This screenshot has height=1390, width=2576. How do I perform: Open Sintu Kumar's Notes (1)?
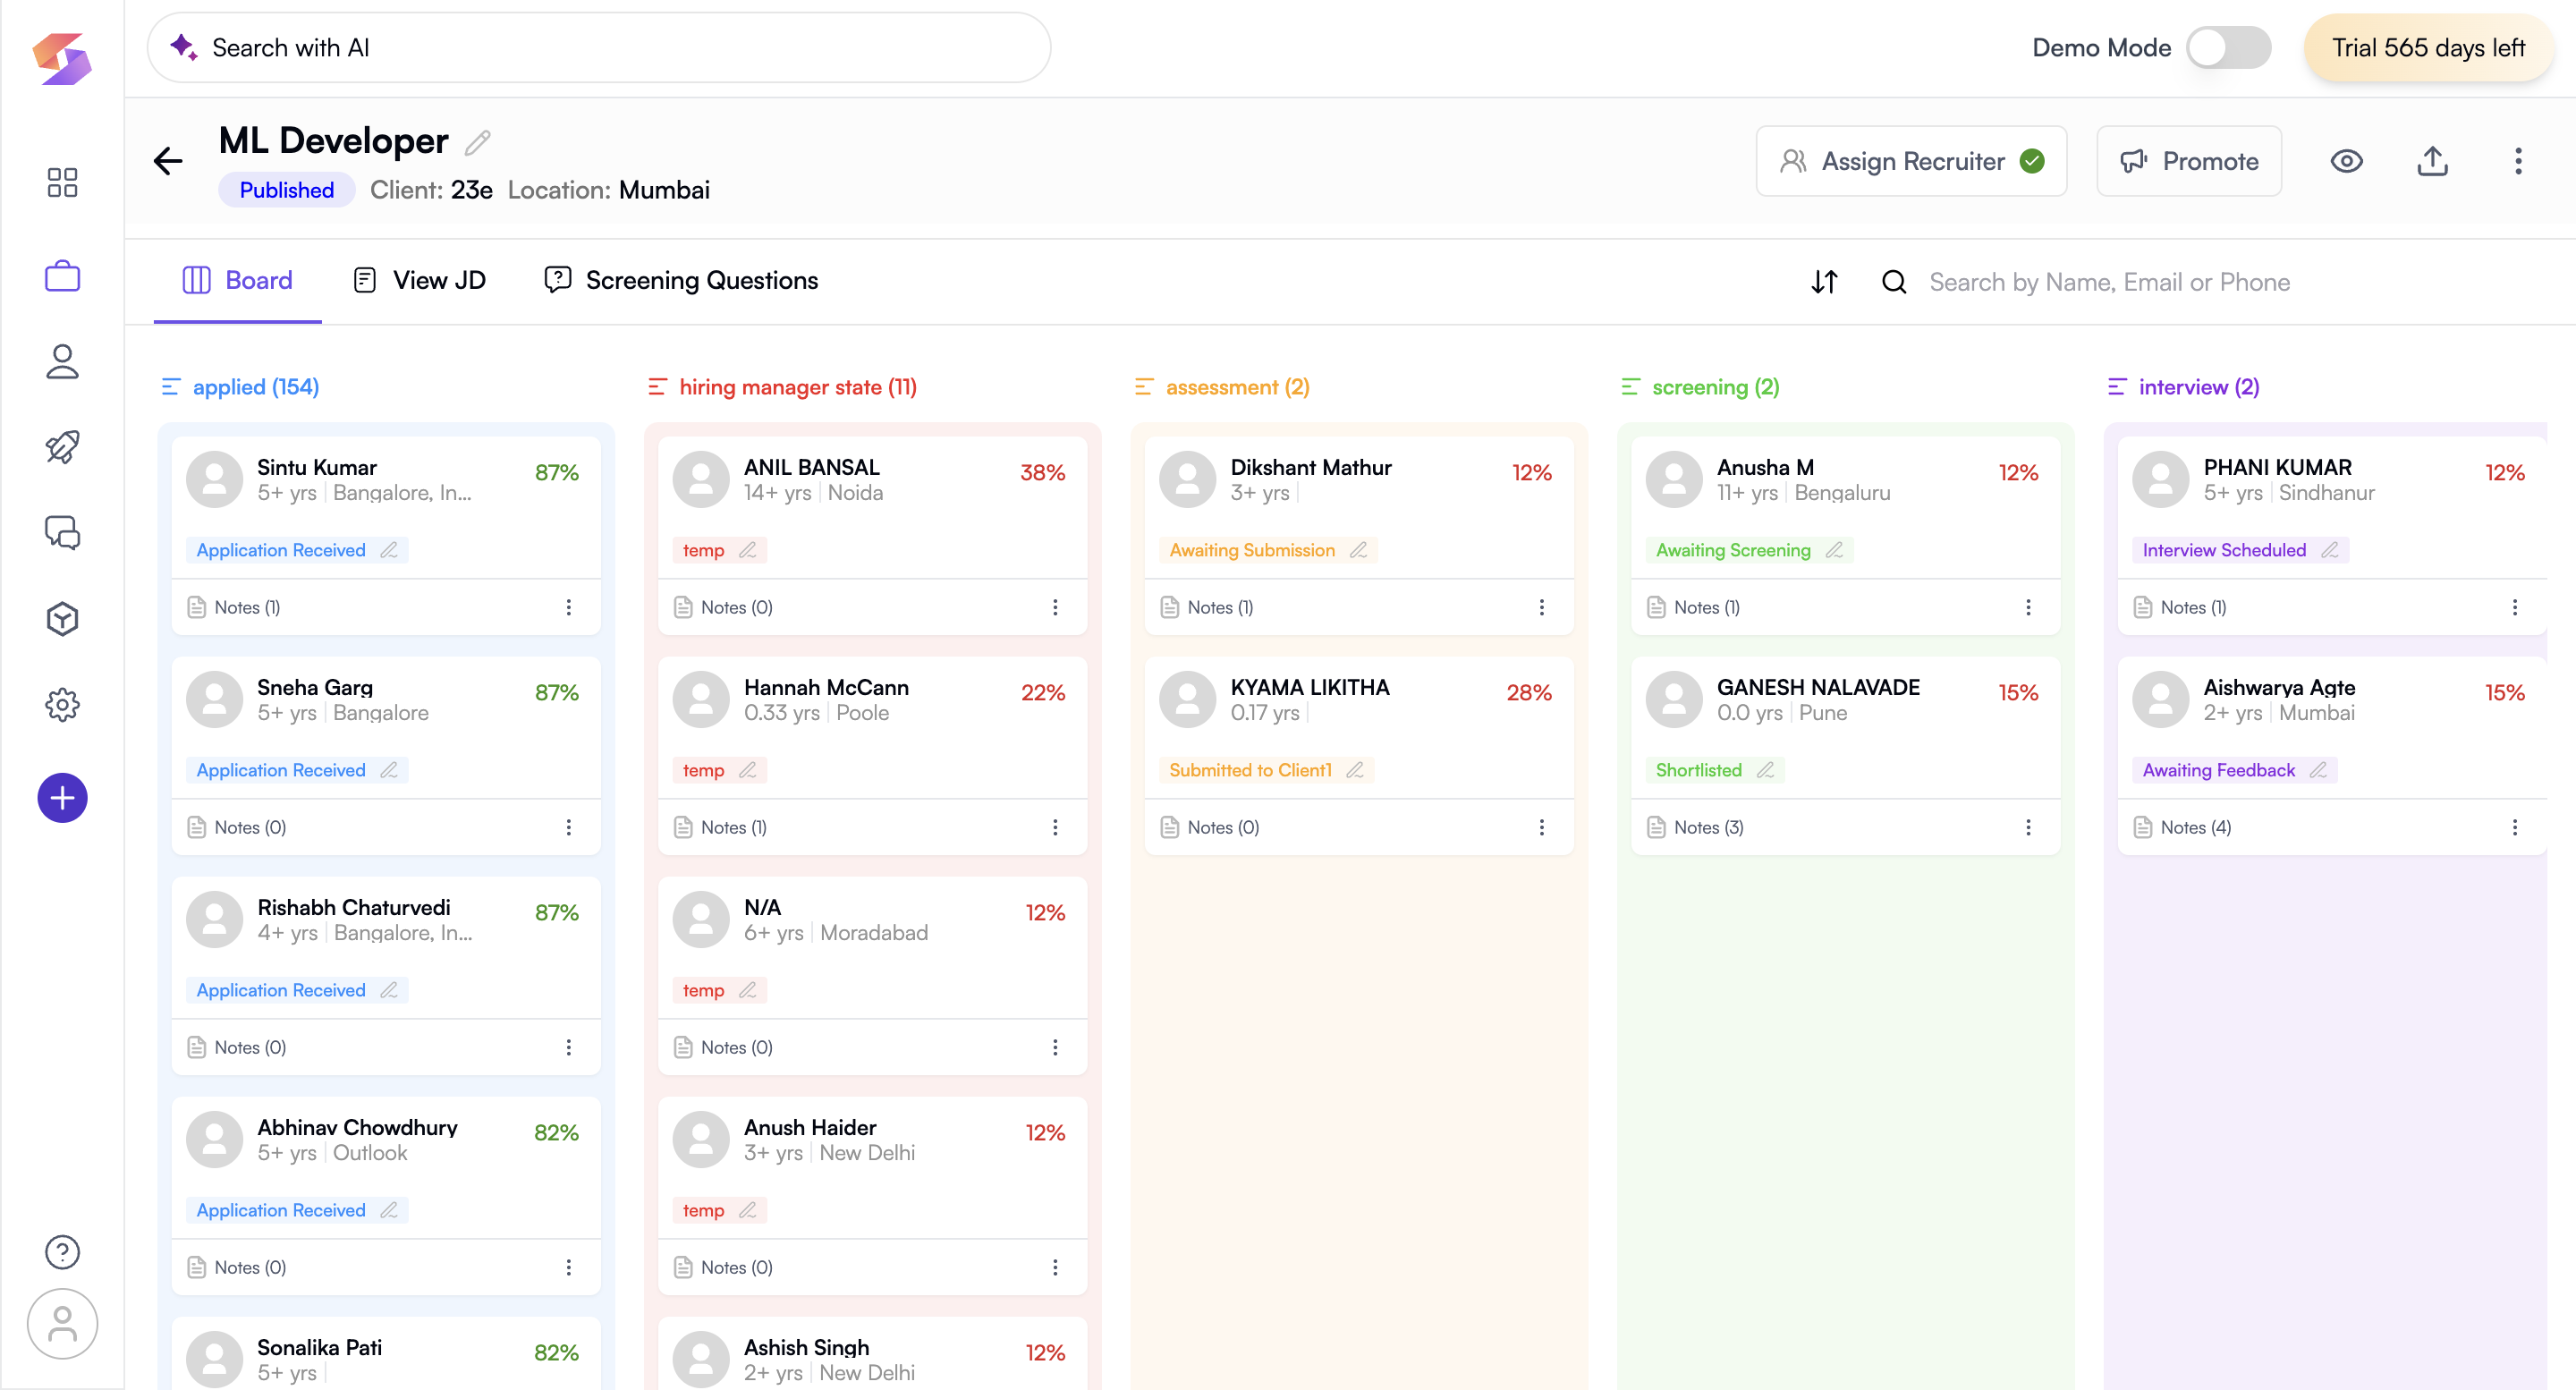(x=234, y=607)
